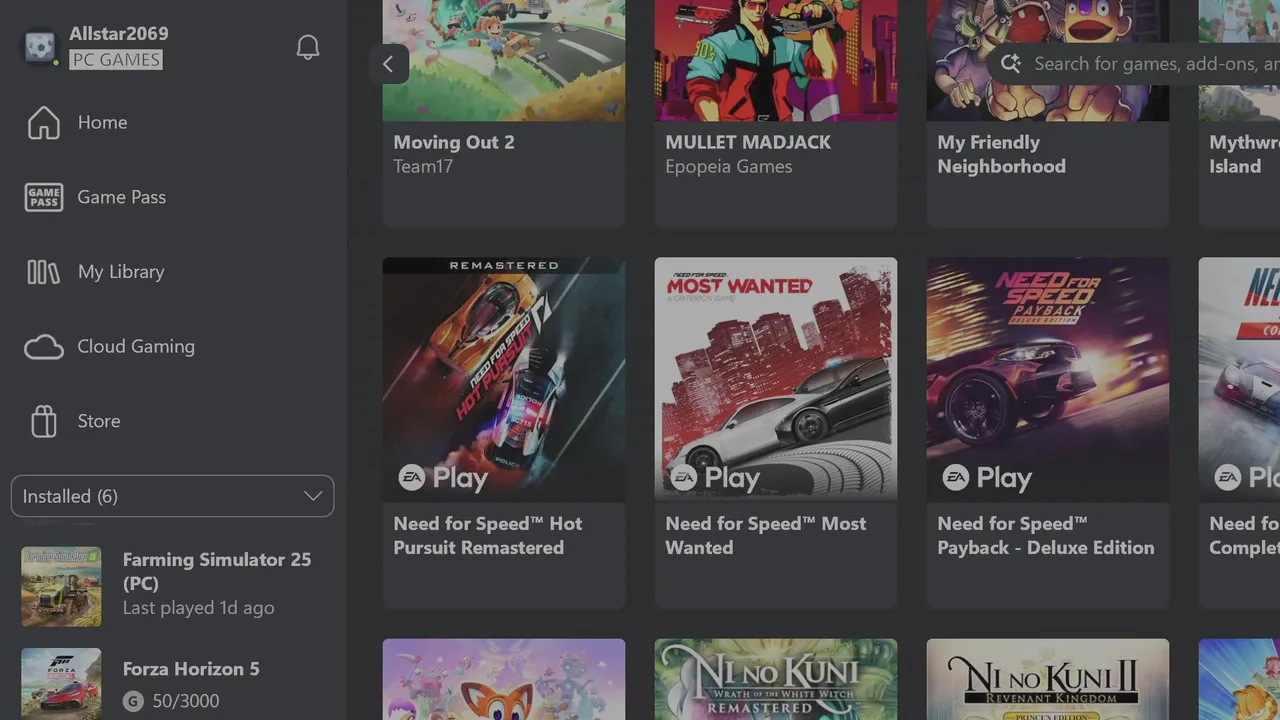Viewport: 1280px width, 720px height.
Task: Click Farming Simulator 25 (PC) in installed list
Action: [217, 571]
